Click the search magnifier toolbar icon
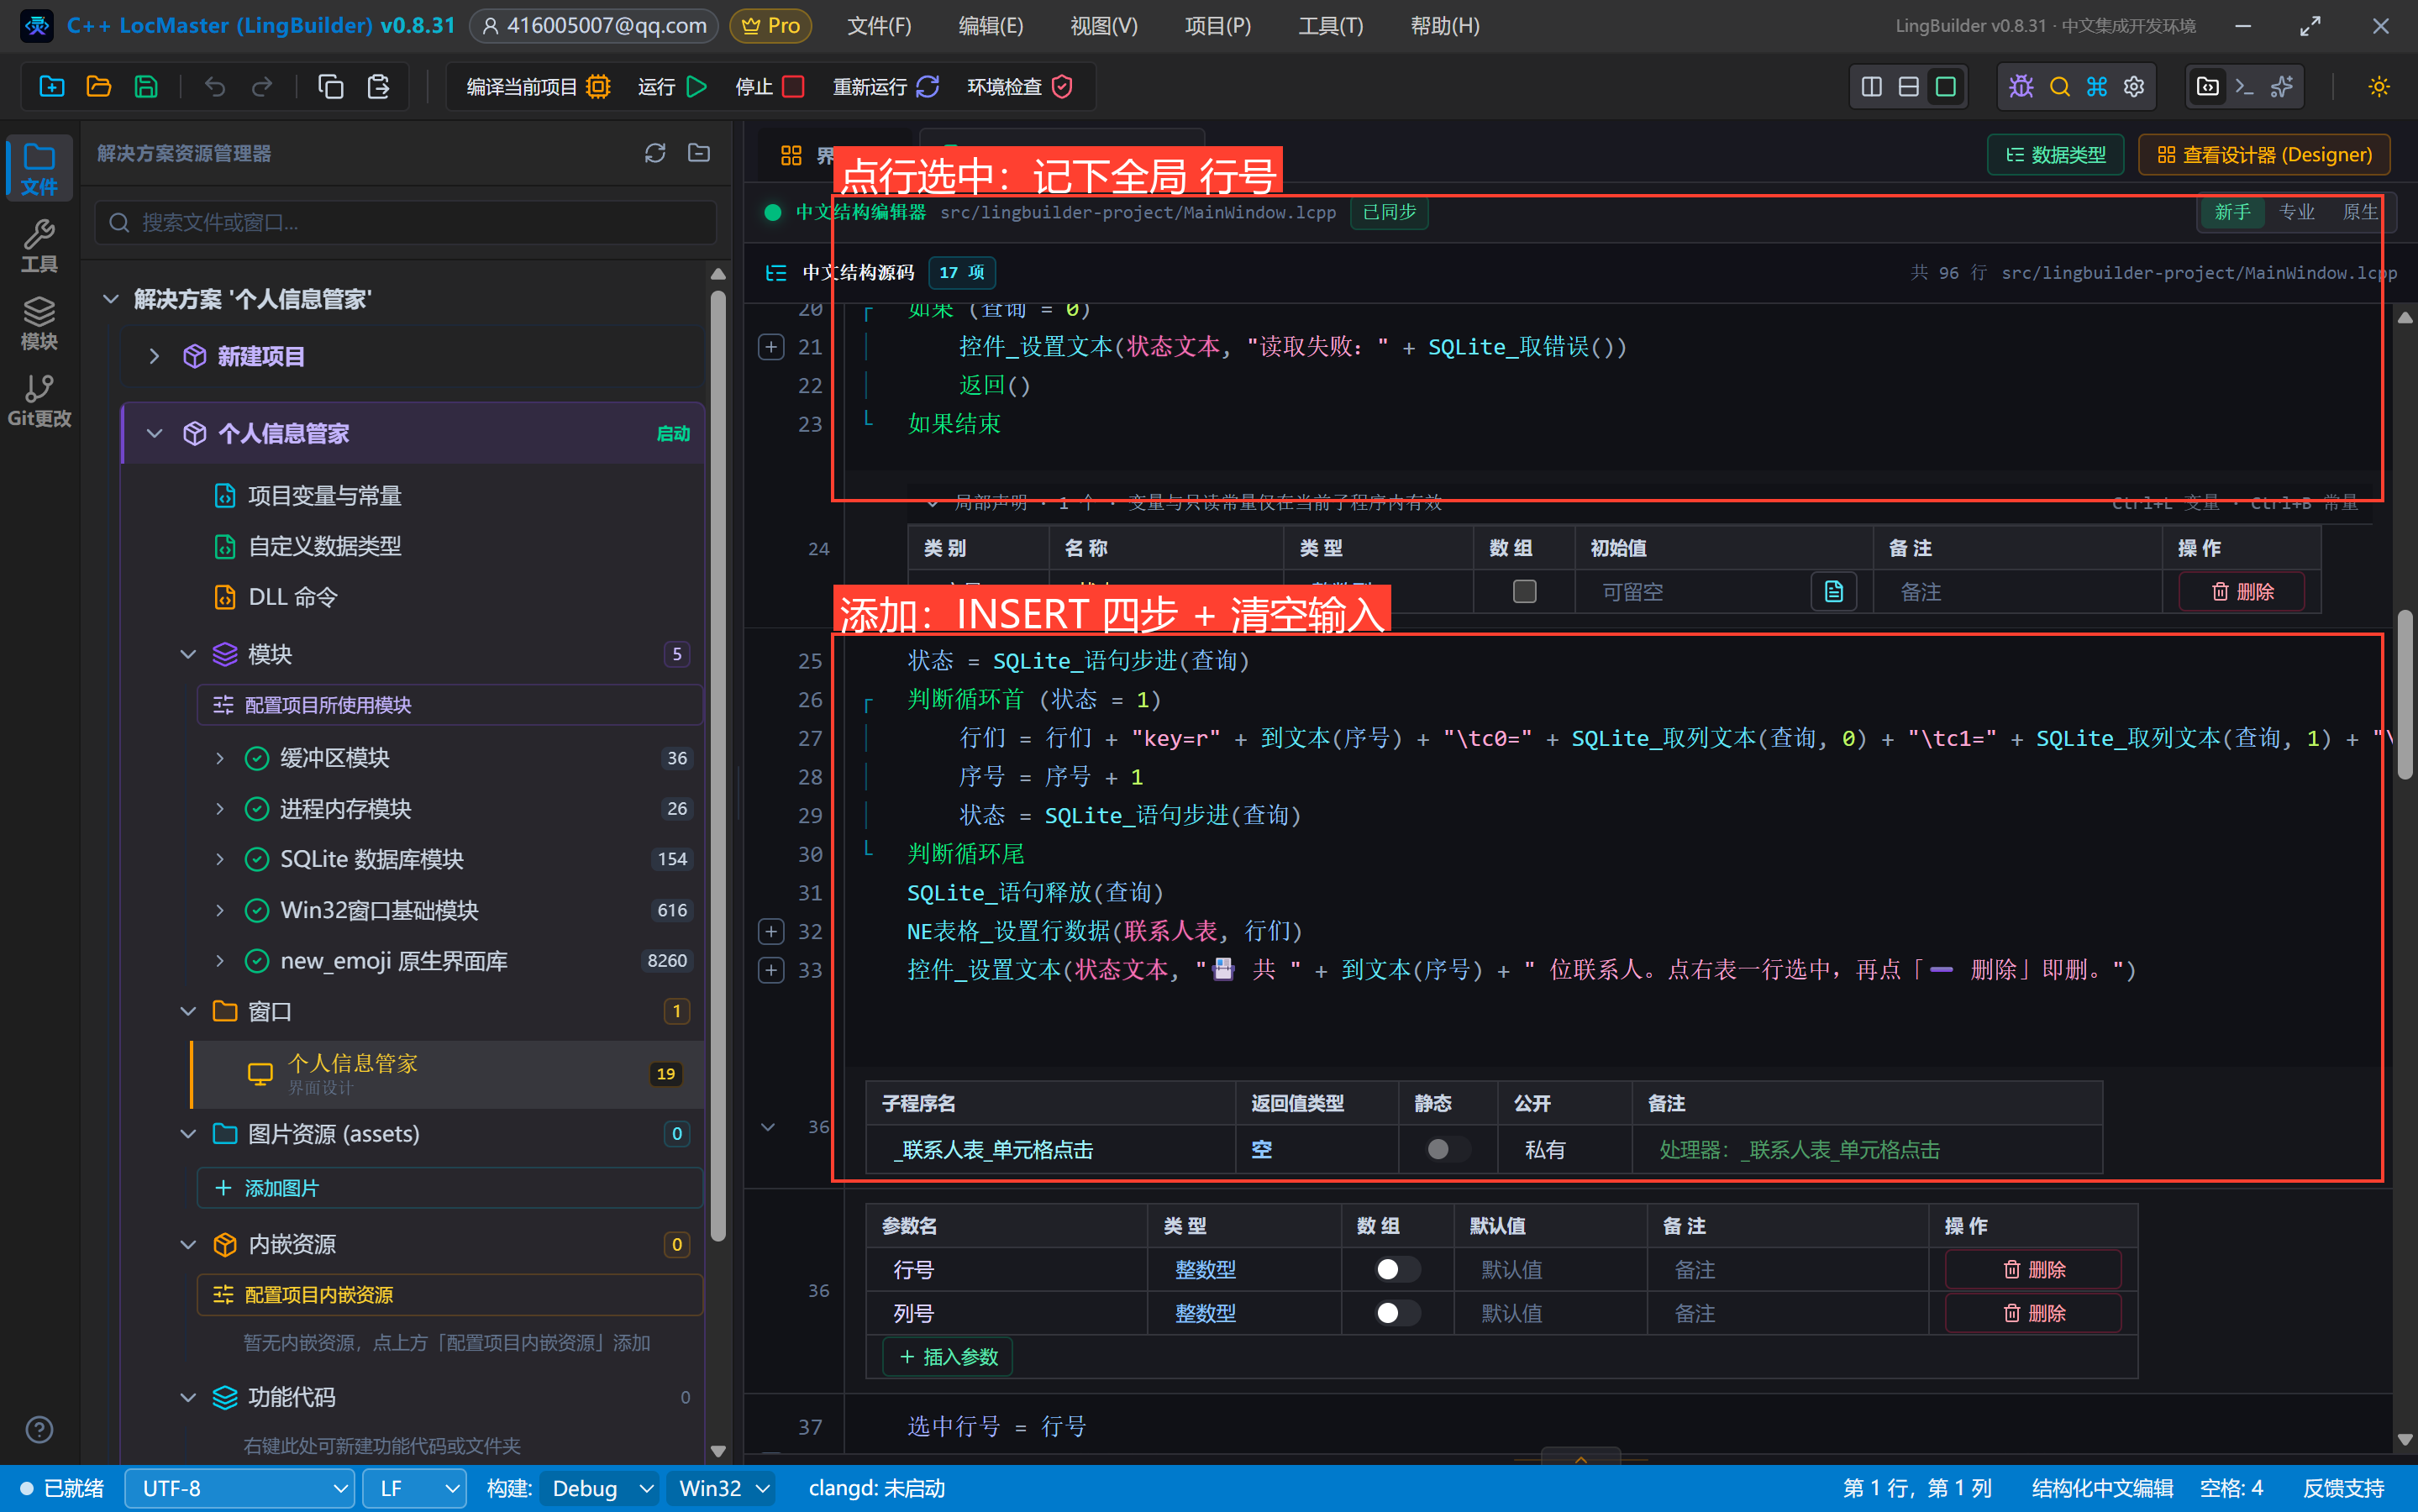 click(x=2059, y=87)
